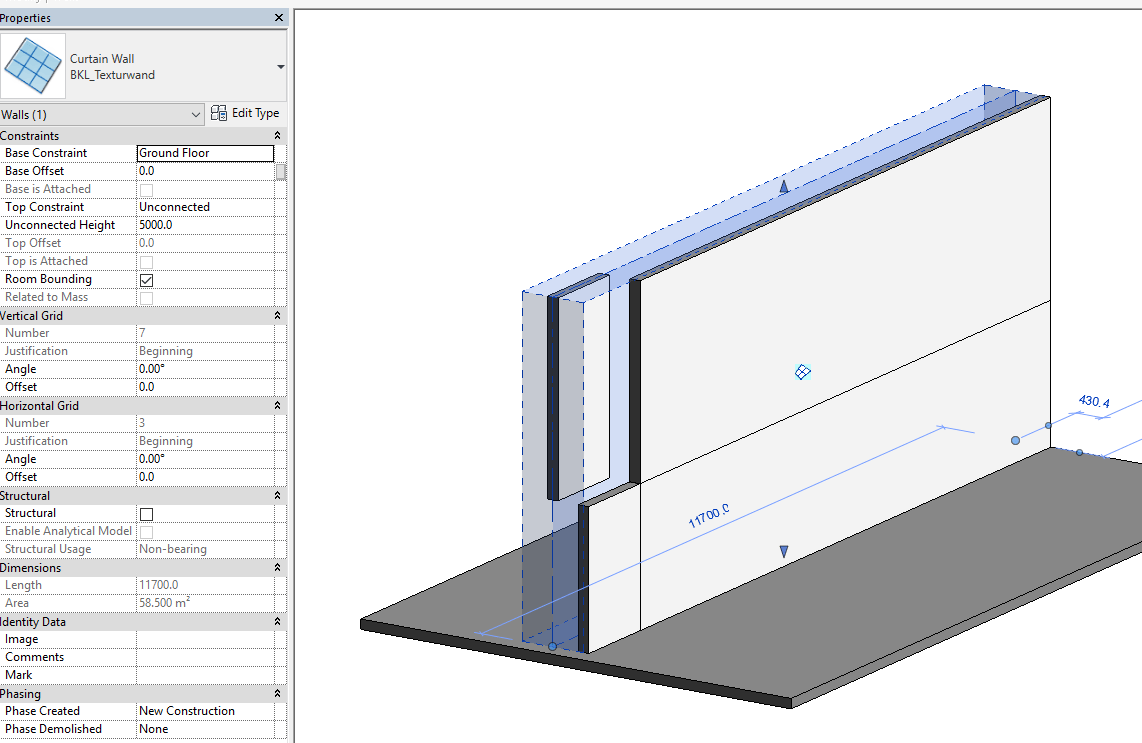The width and height of the screenshot is (1142, 743).
Task: Click the Vertical Grid Justification Beginning value
Action: (205, 351)
